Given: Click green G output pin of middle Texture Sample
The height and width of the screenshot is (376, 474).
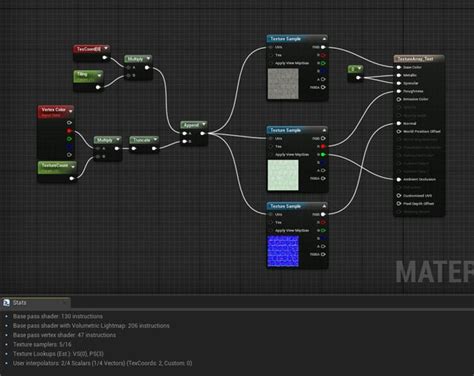Looking at the screenshot, I should [x=323, y=154].
